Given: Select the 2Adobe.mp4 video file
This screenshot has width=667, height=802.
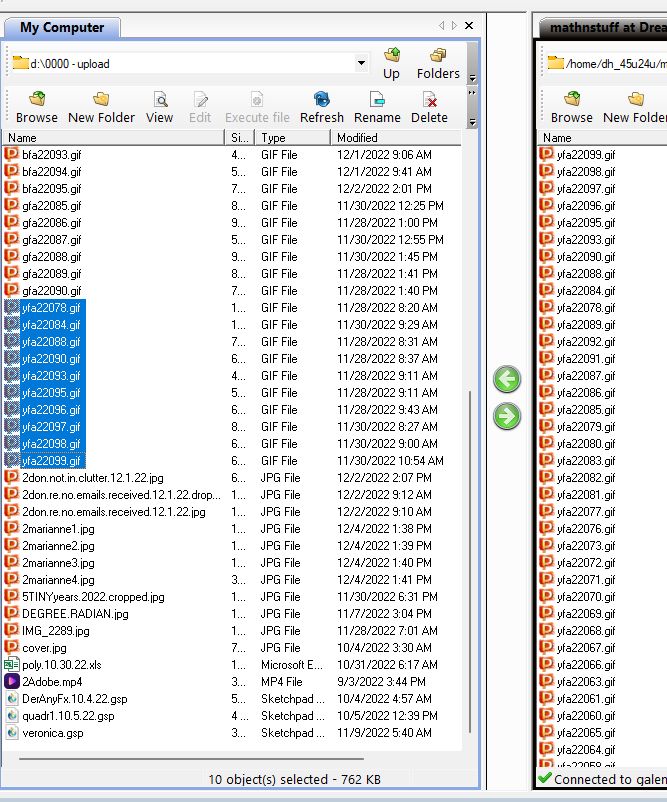Looking at the screenshot, I should [50, 682].
